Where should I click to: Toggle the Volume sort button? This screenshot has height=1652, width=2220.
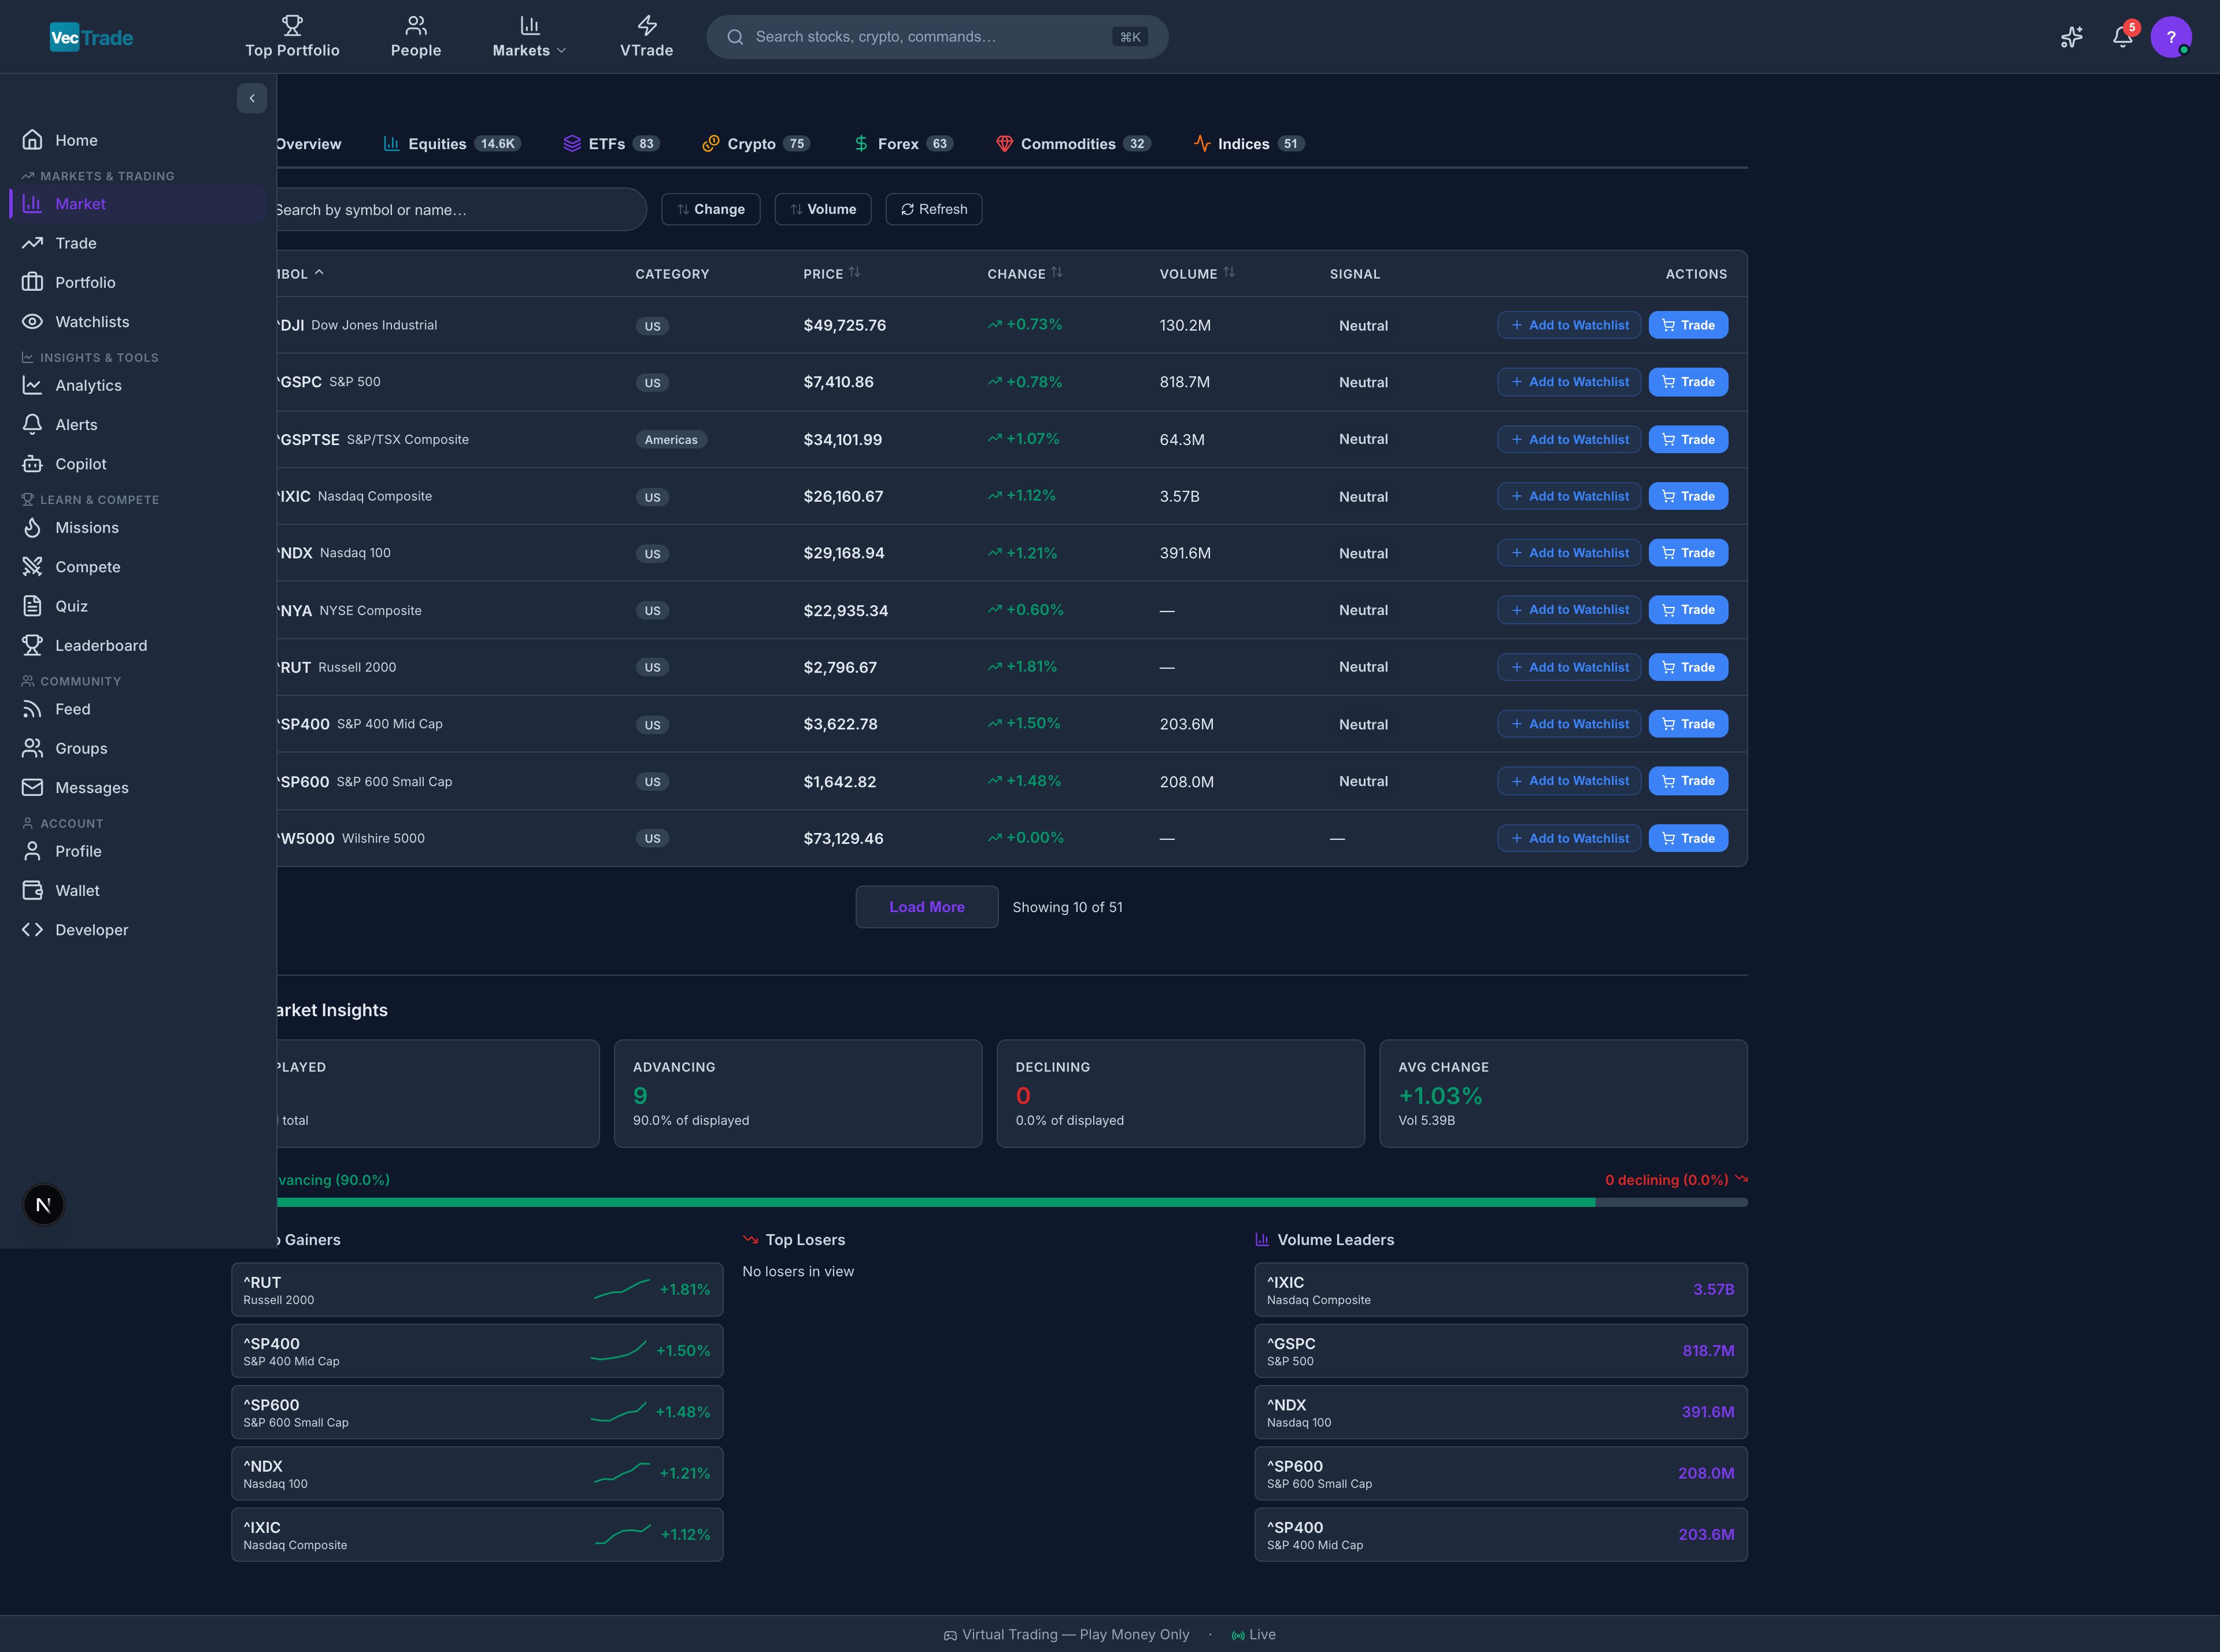(x=823, y=209)
